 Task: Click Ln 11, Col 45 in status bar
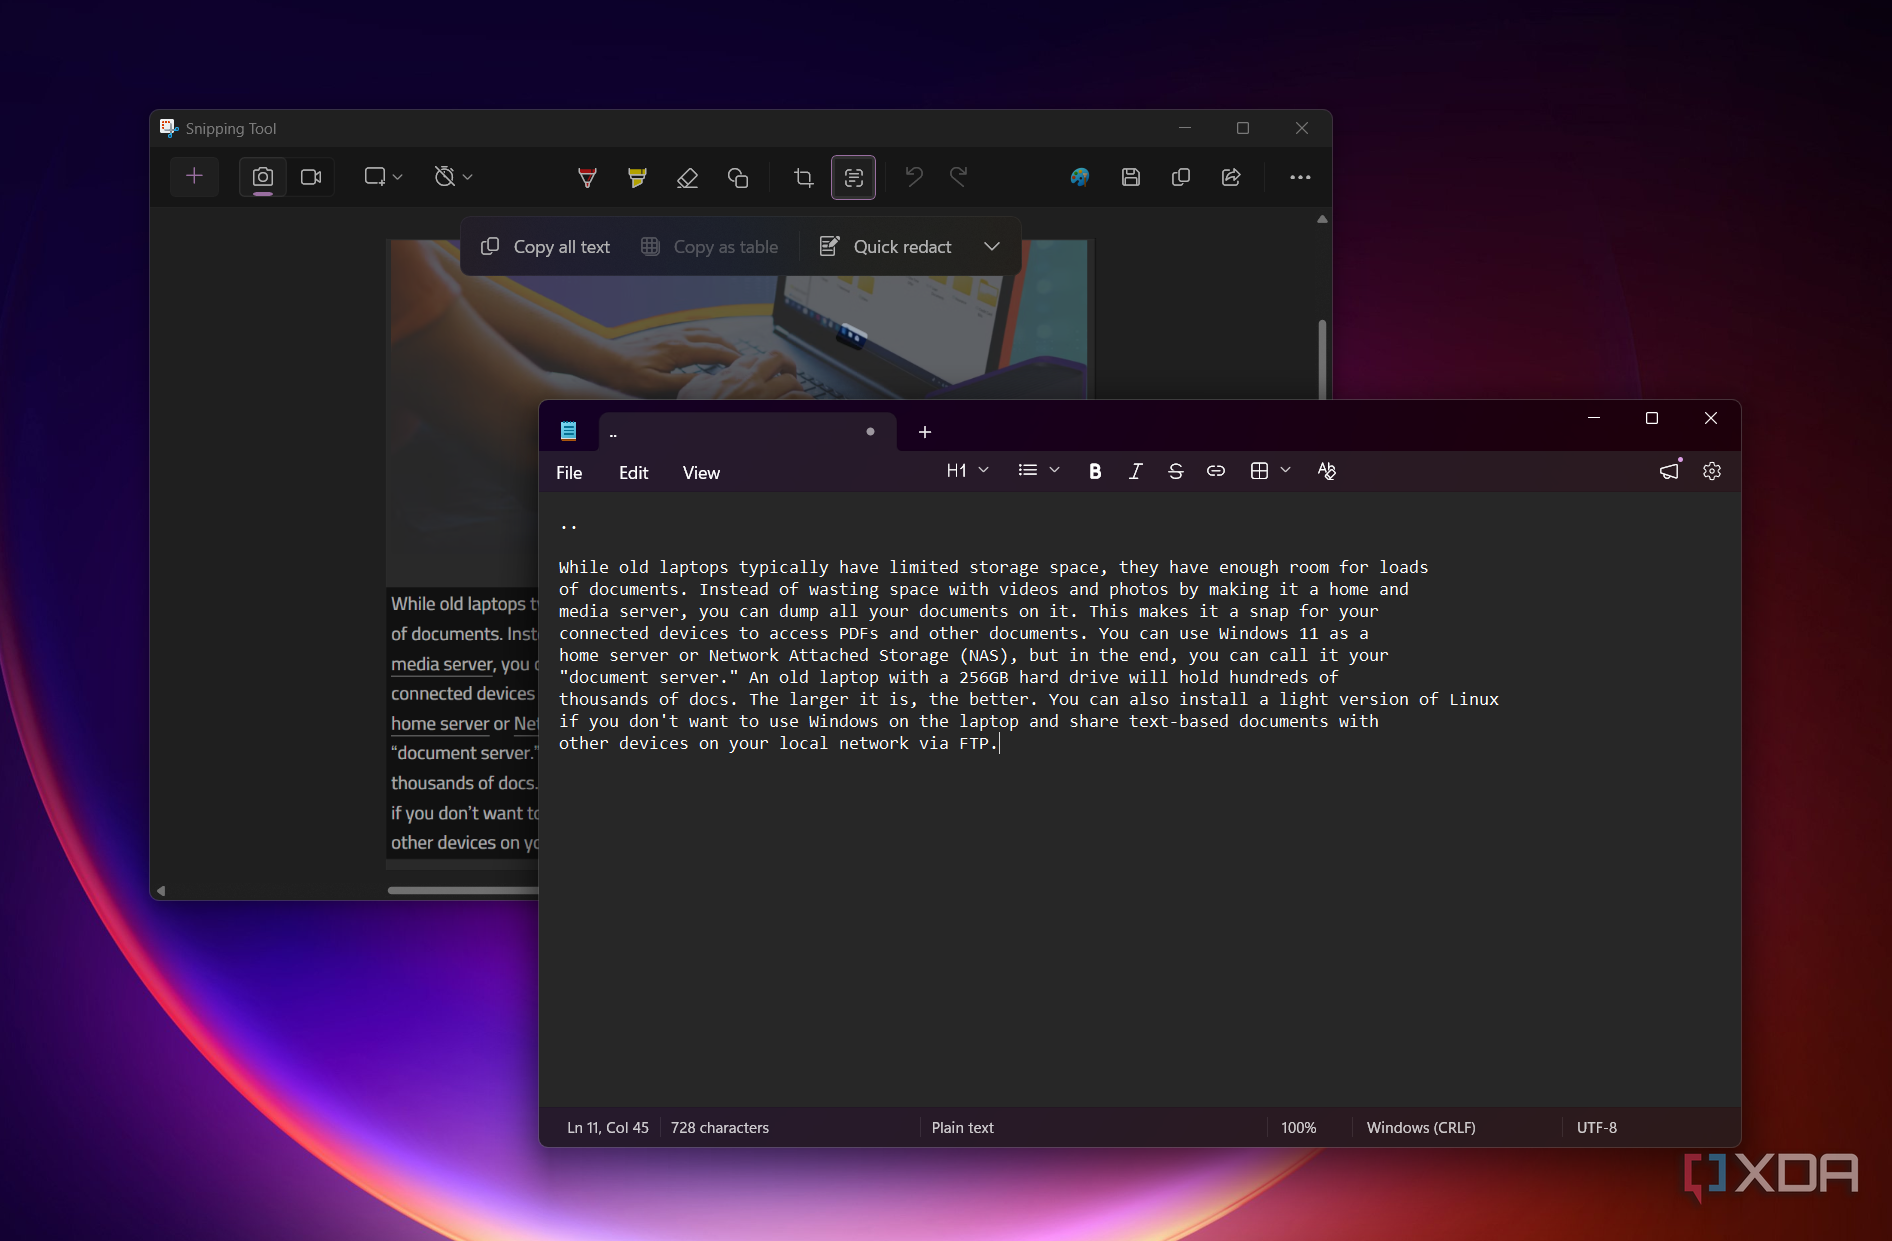[608, 1128]
